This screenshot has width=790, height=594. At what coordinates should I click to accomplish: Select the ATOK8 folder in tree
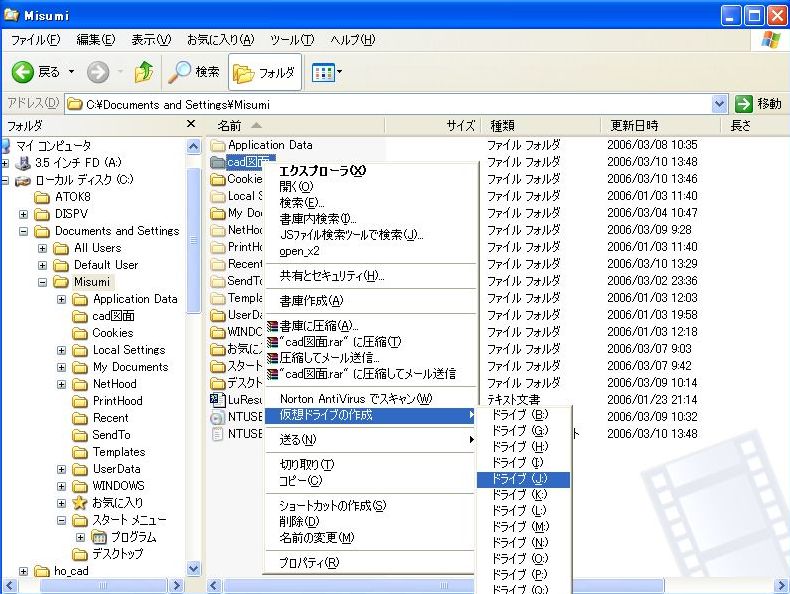point(62,197)
